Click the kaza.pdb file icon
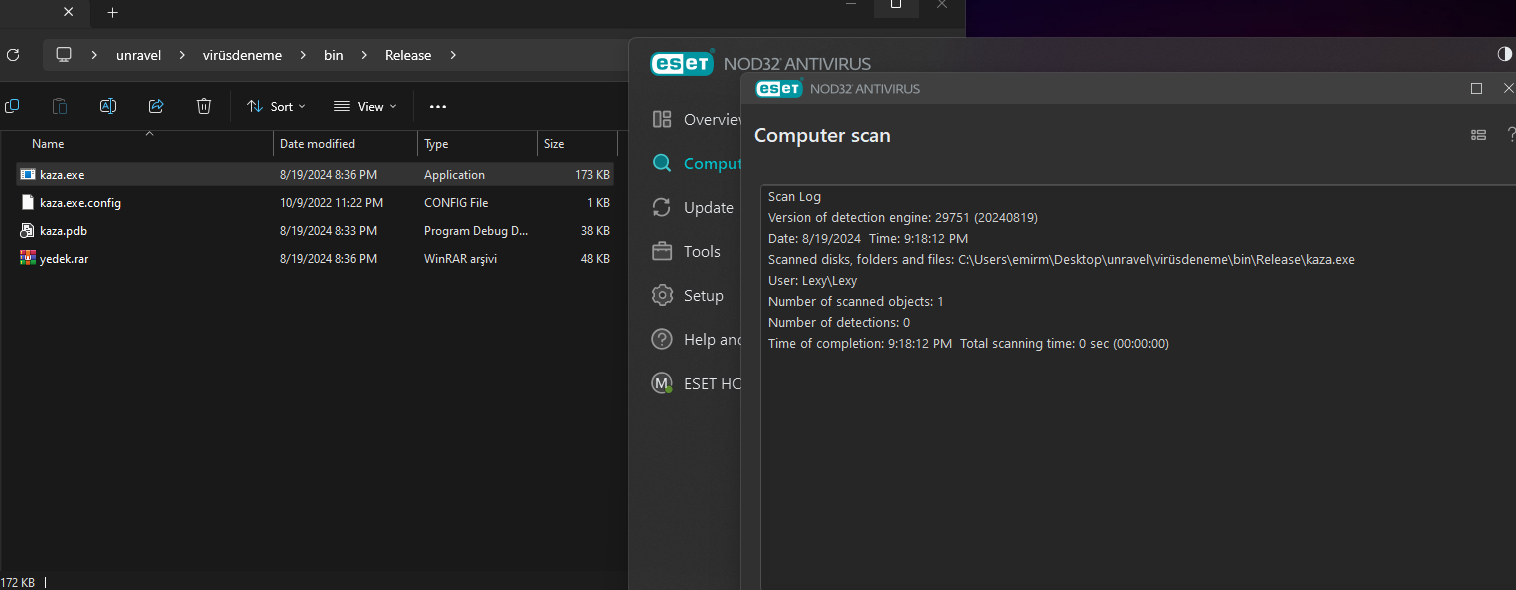Viewport: 1516px width, 590px height. coord(28,230)
